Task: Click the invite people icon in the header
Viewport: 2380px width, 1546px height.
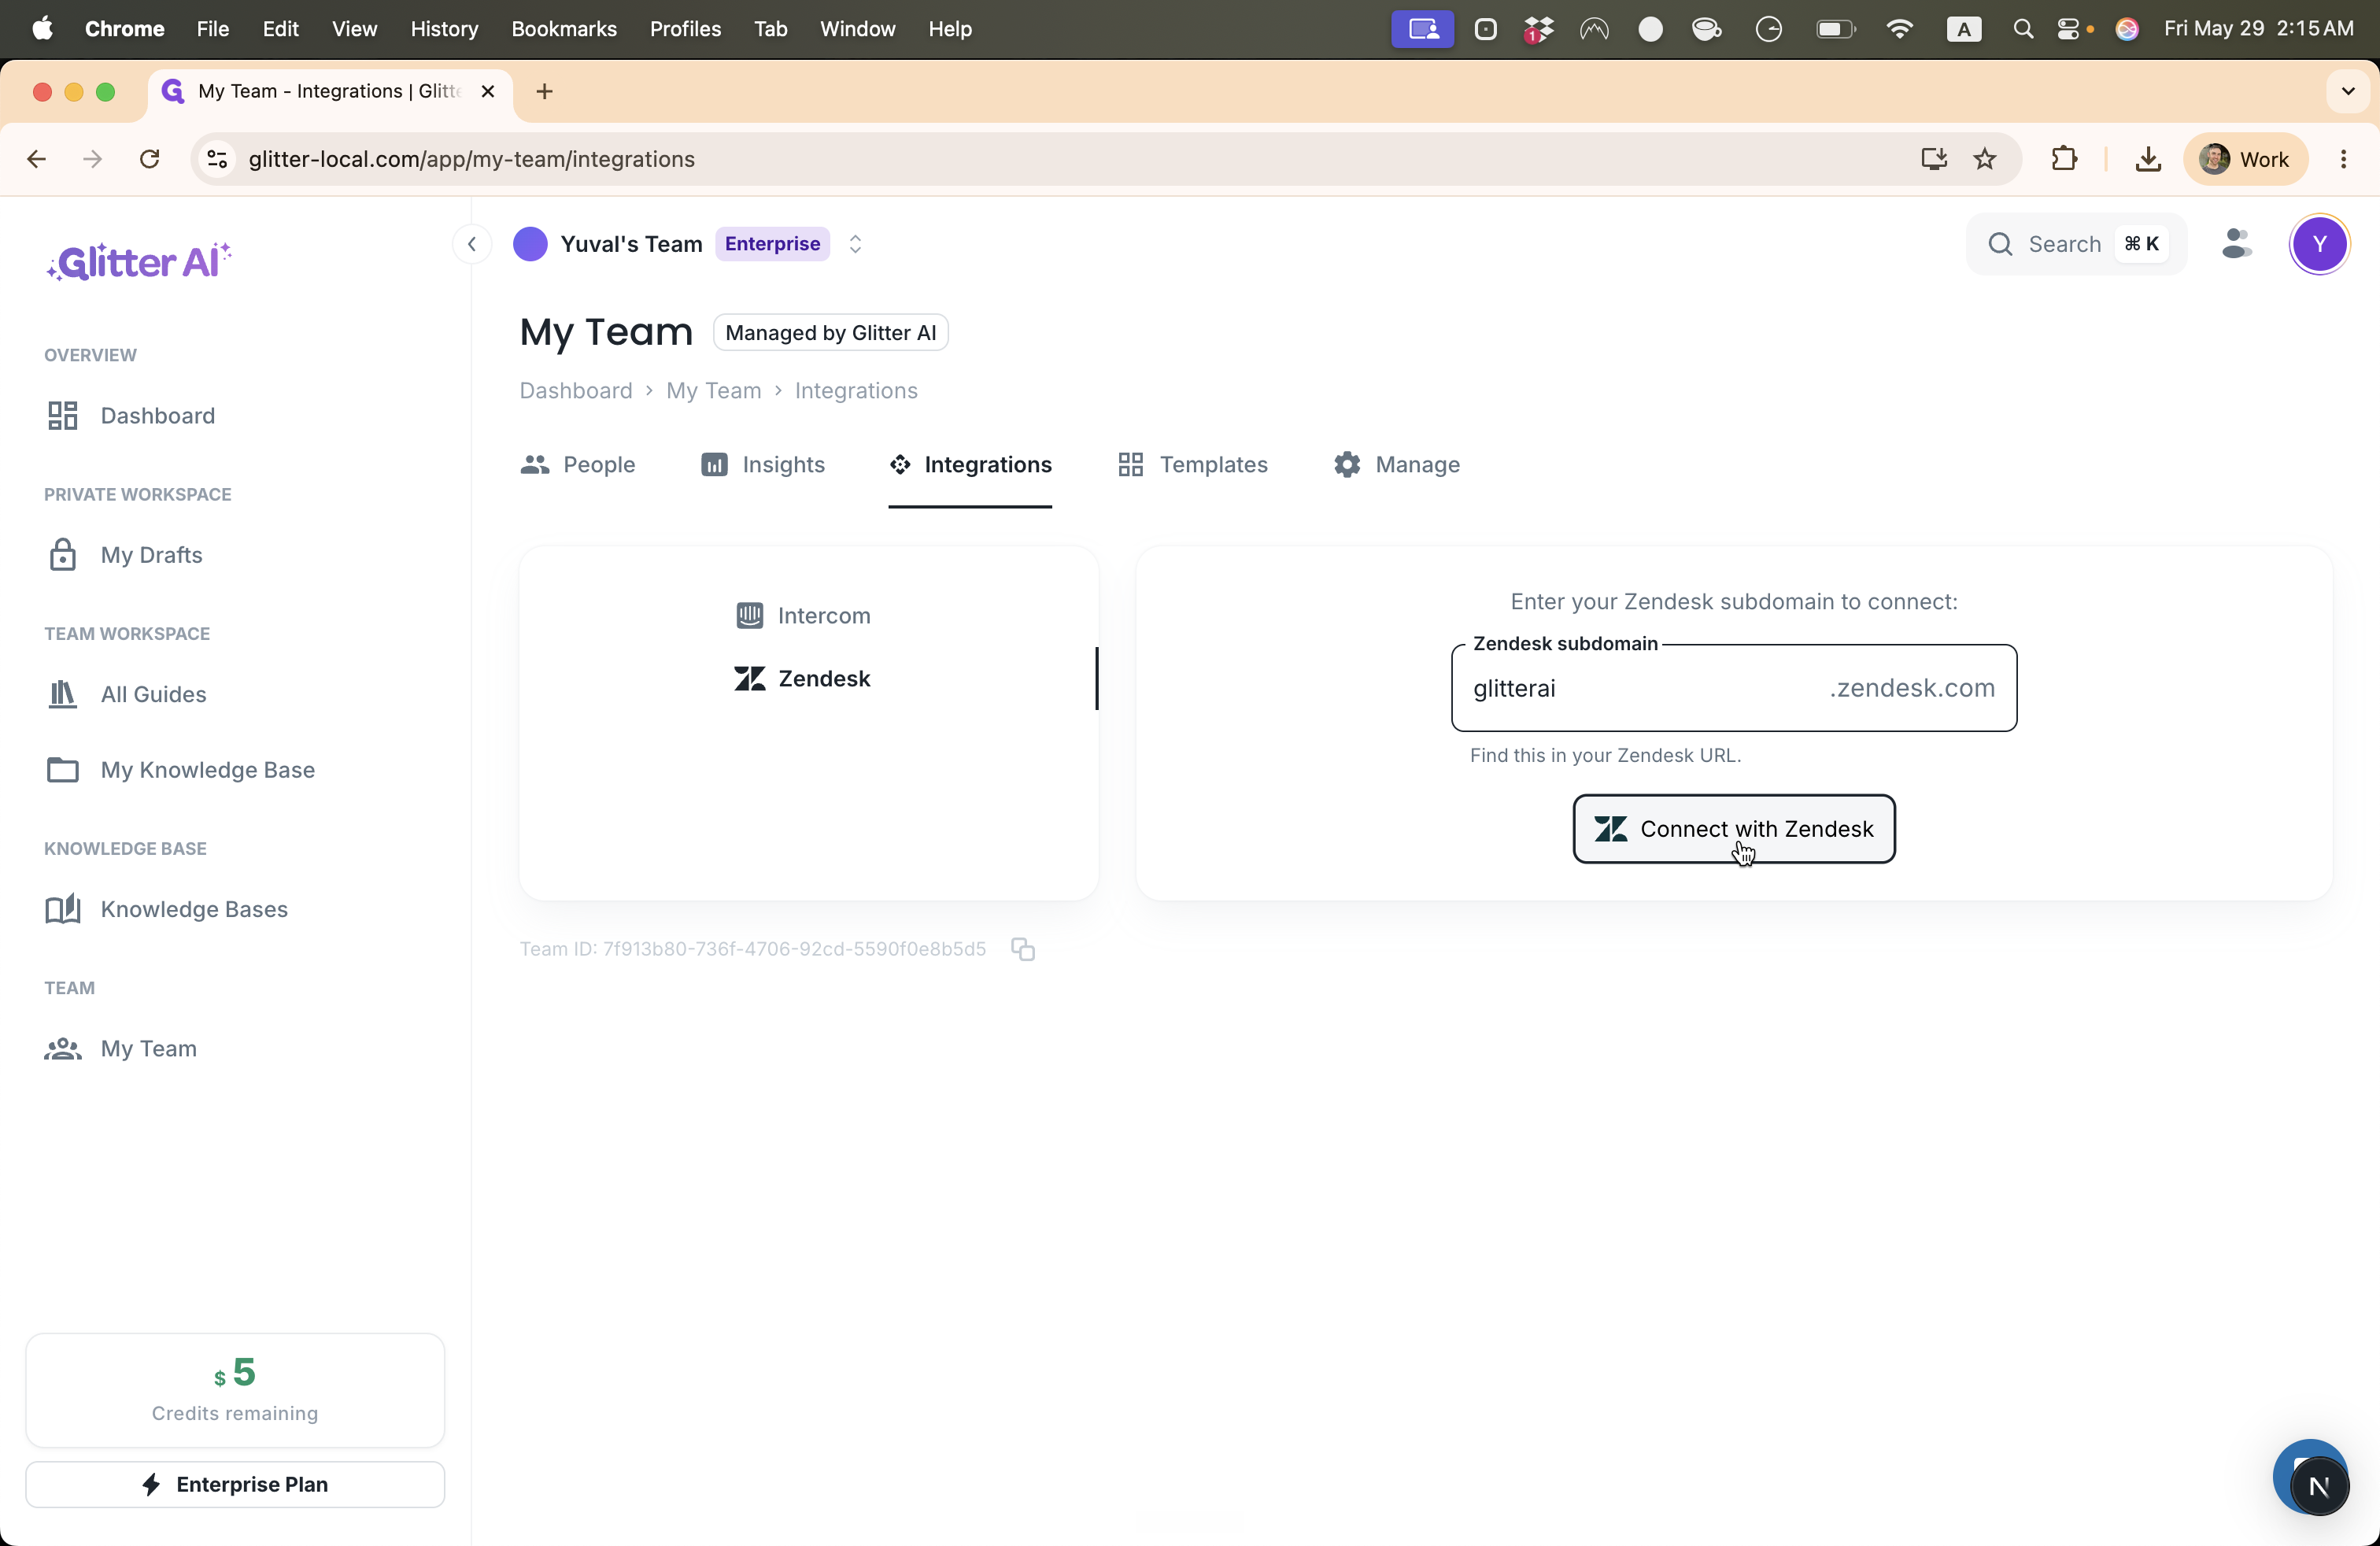Action: [2237, 244]
